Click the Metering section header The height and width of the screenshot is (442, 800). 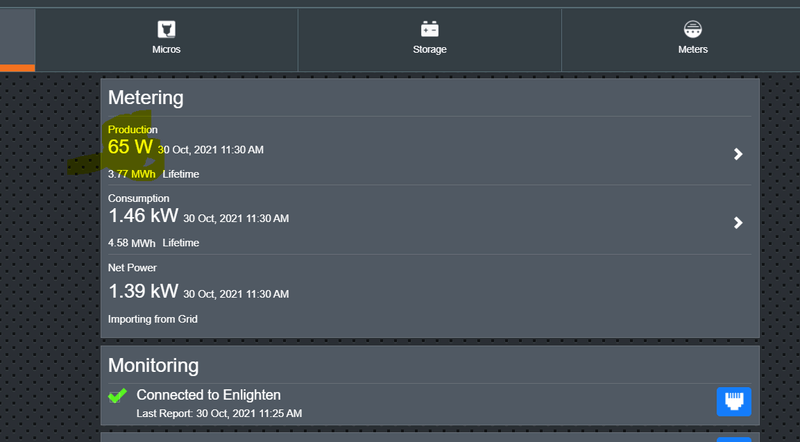146,98
